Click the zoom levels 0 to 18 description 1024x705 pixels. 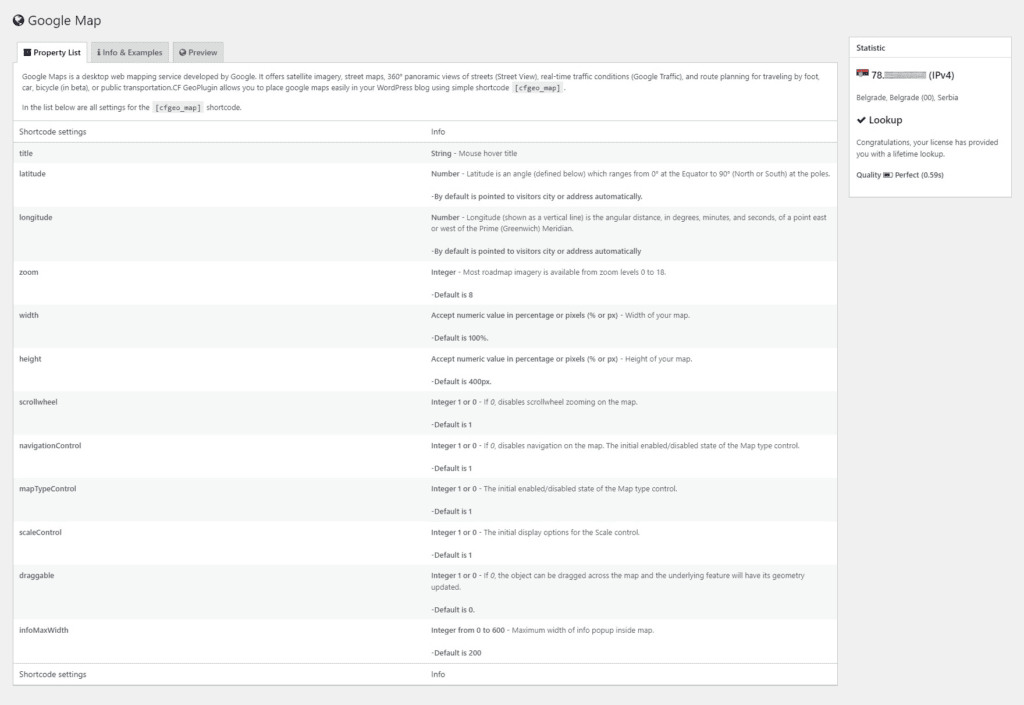pyautogui.click(x=548, y=272)
